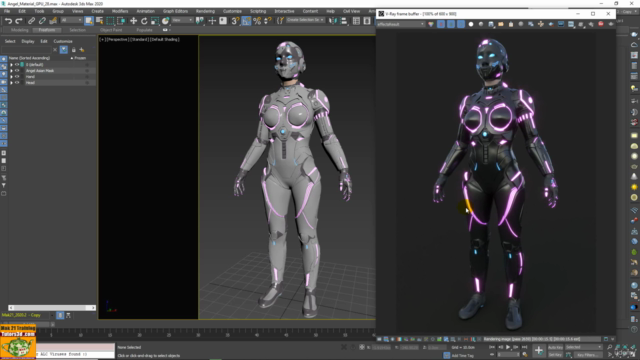Viewport: 640px width, 360px height.
Task: Toggle green channel in V-Ray frame buffer
Action: (x=451, y=24)
